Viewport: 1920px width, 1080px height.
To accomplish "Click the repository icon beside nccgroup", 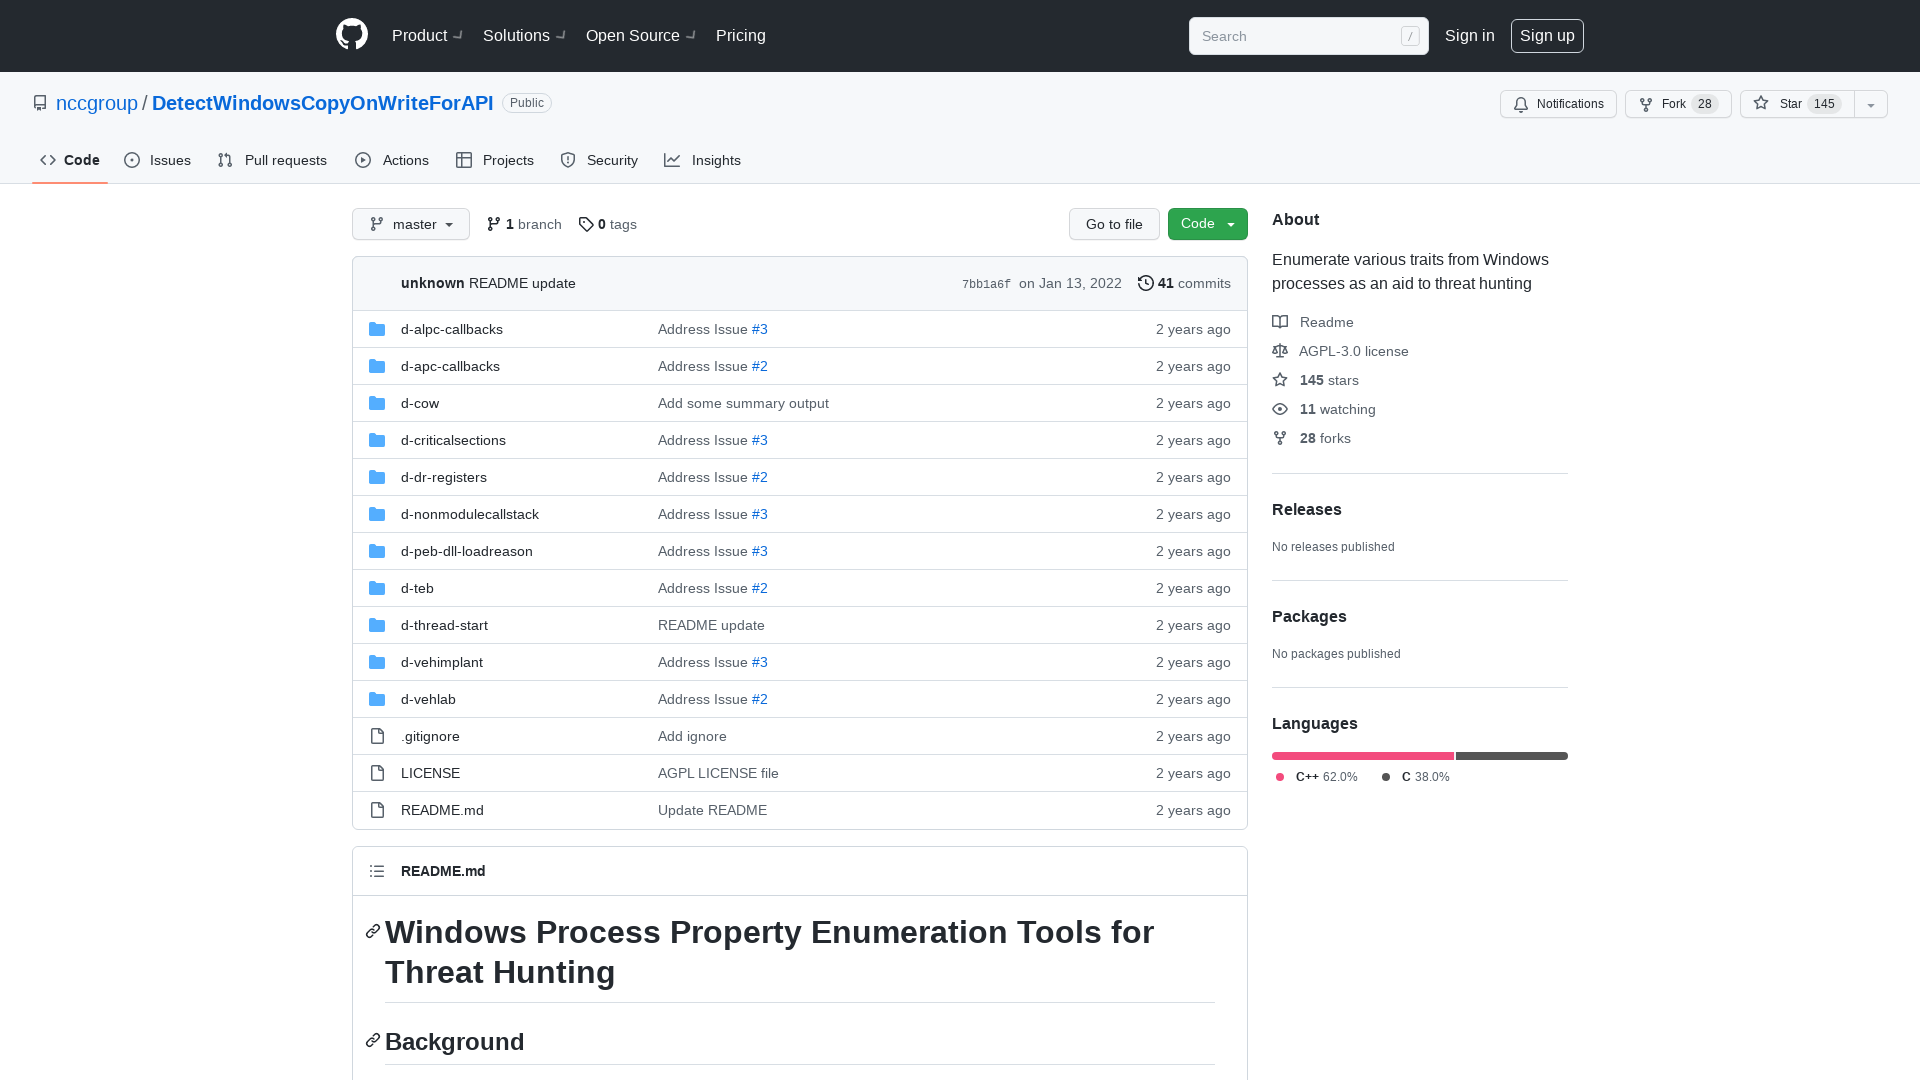I will pos(40,103).
